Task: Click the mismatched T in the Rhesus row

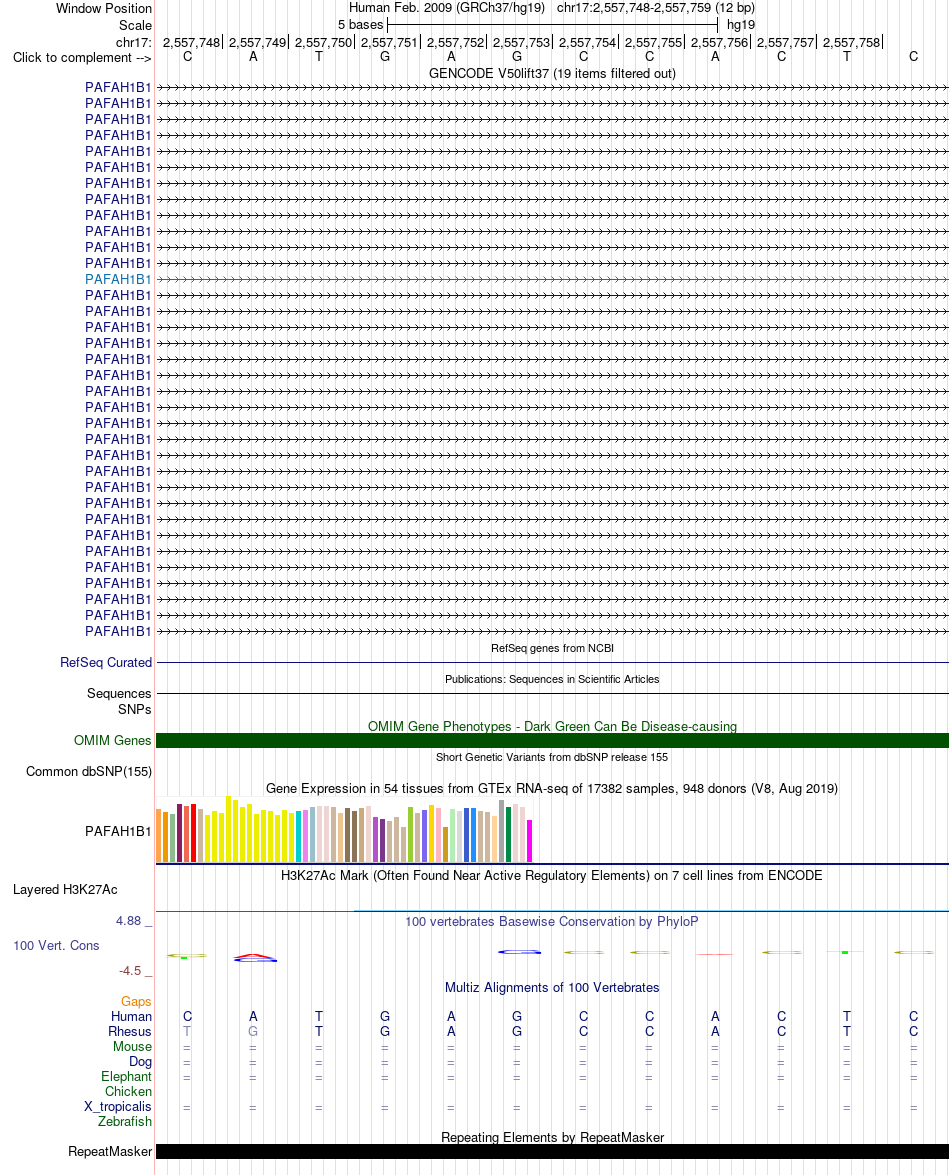Action: click(x=187, y=1032)
